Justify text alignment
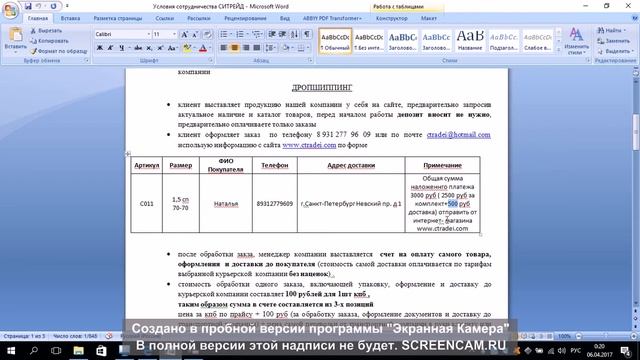The image size is (640, 360). tap(257, 48)
